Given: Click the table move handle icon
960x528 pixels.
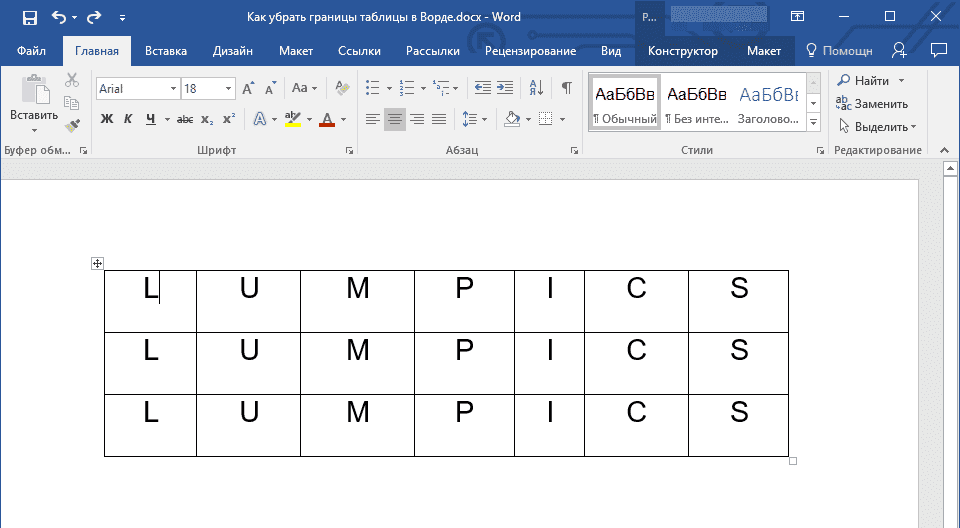Looking at the screenshot, I should [97, 263].
